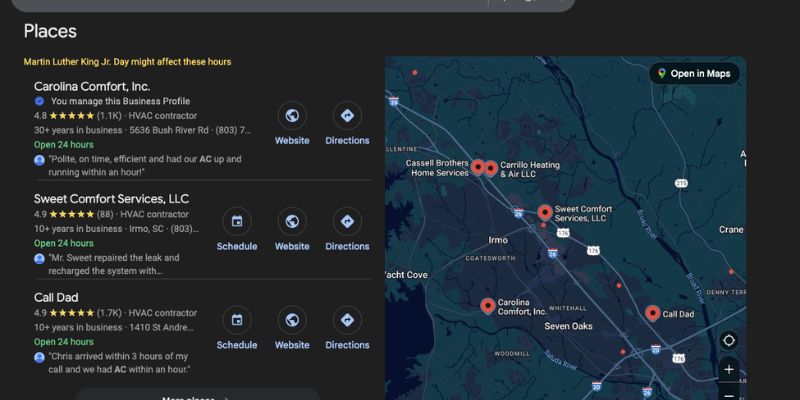
Task: Open Call Dad website globe icon
Action: [292, 320]
